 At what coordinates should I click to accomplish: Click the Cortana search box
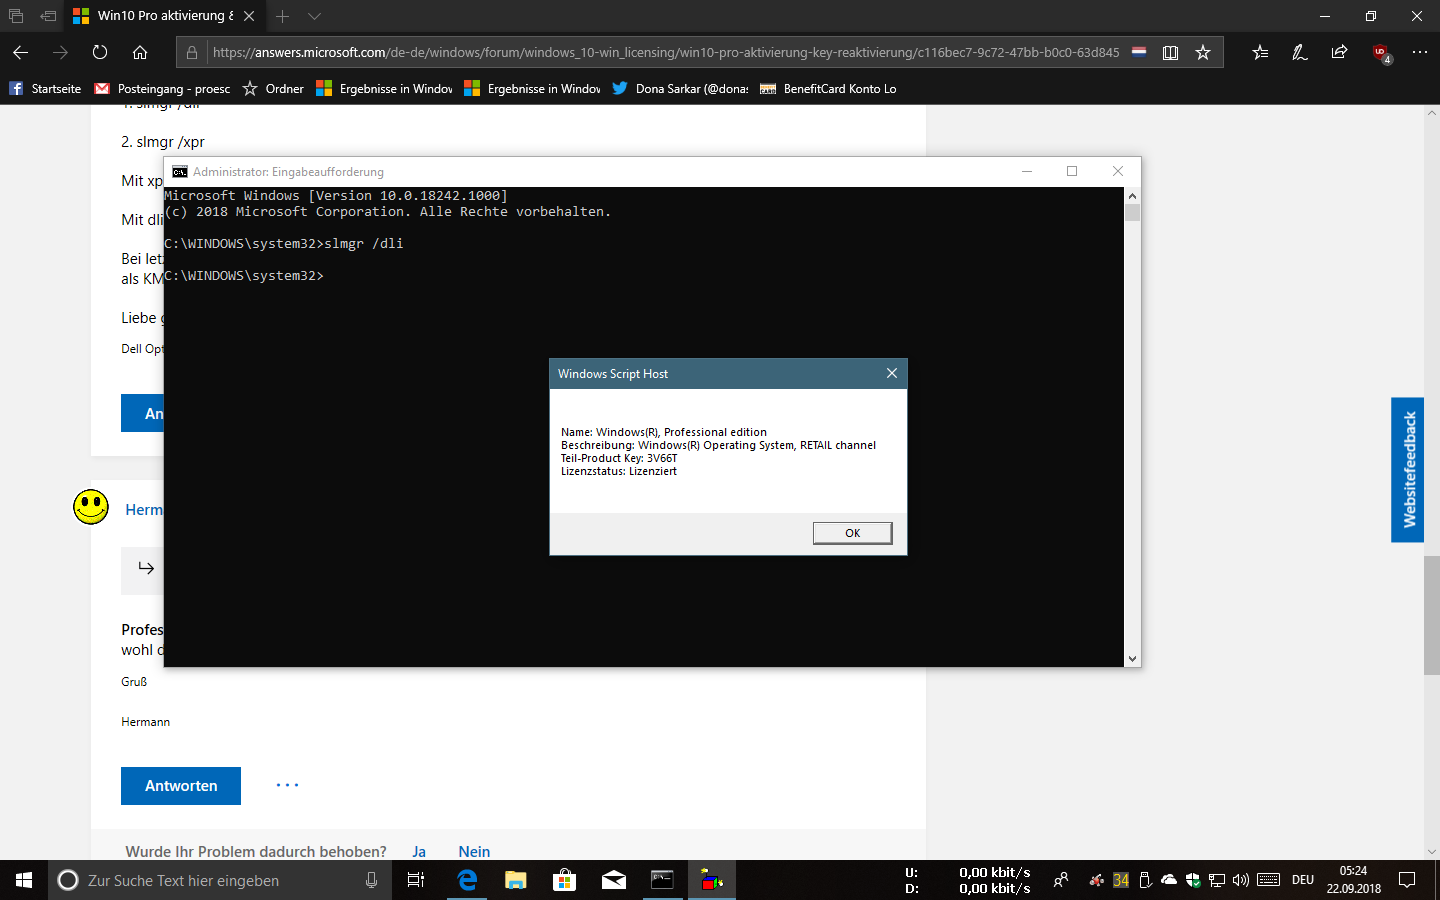(220, 880)
